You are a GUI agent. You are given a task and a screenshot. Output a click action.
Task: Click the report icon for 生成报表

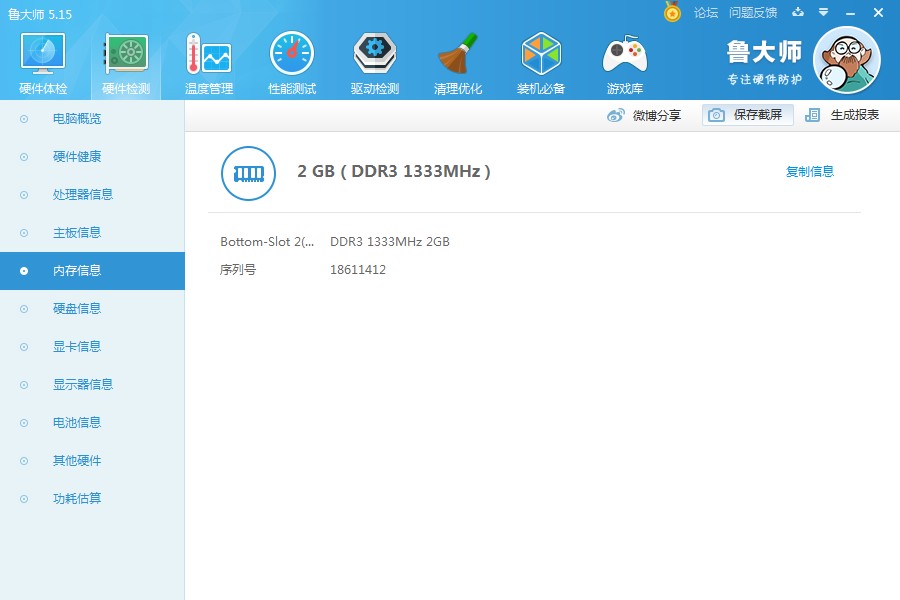812,115
